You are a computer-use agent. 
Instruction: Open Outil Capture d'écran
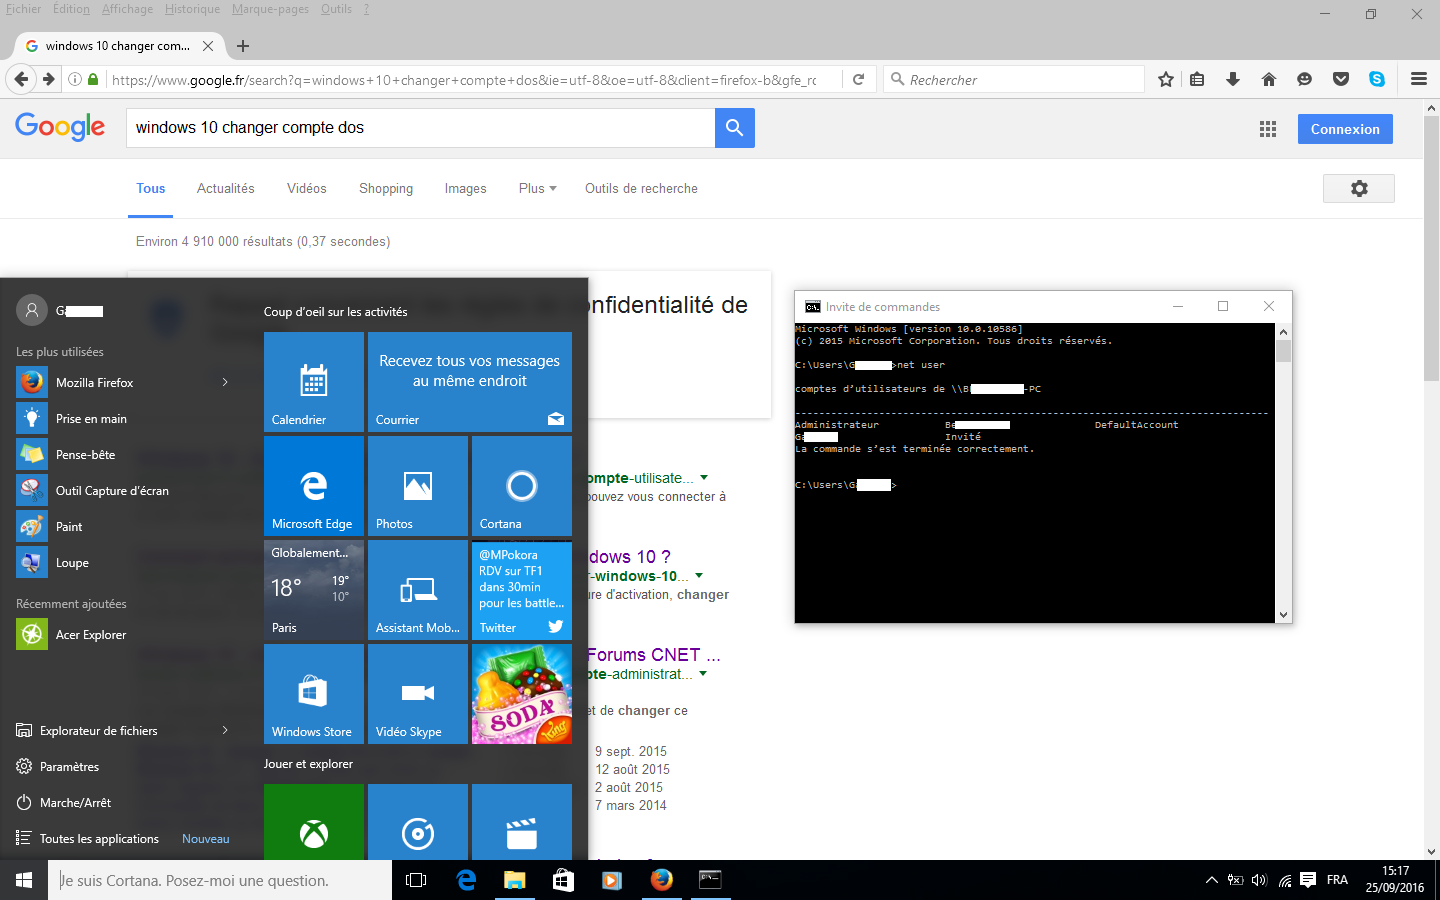[124, 490]
